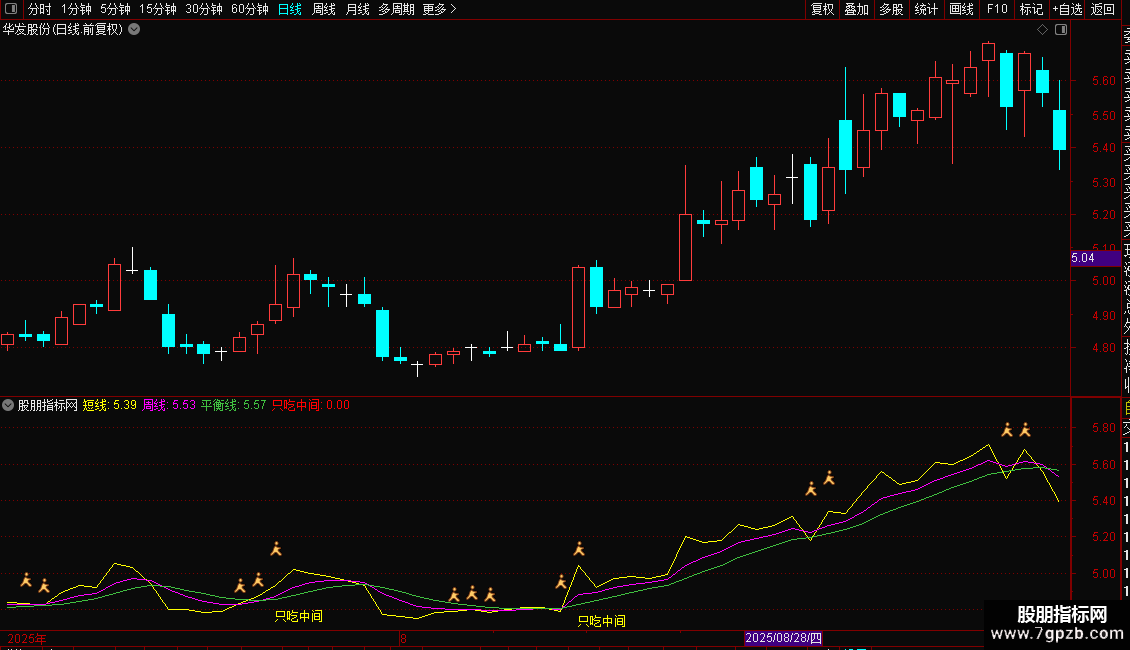Select the 60分钟 period tab

click(250, 9)
